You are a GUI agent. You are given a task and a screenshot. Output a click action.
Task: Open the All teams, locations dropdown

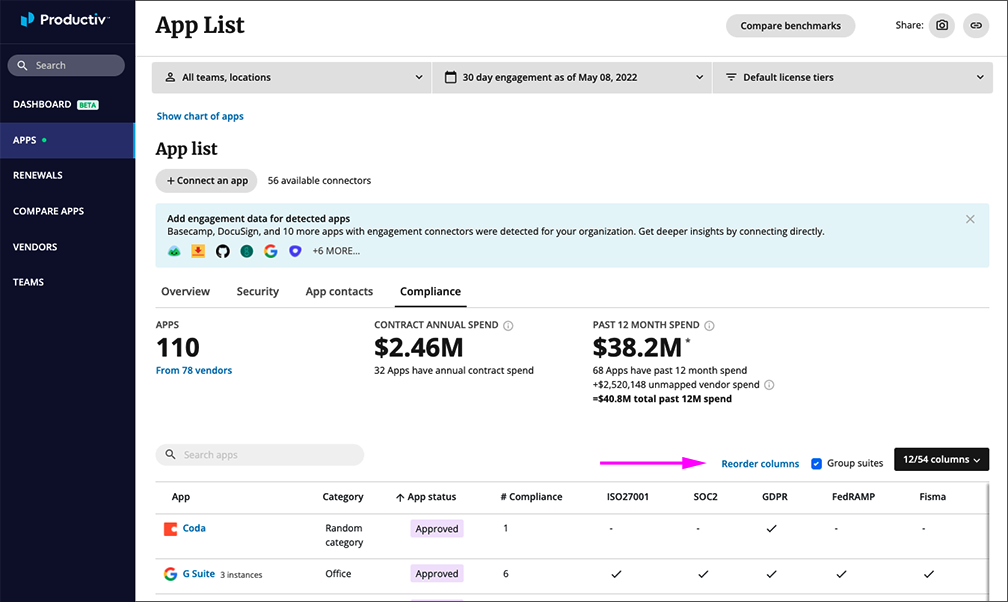pyautogui.click(x=292, y=77)
